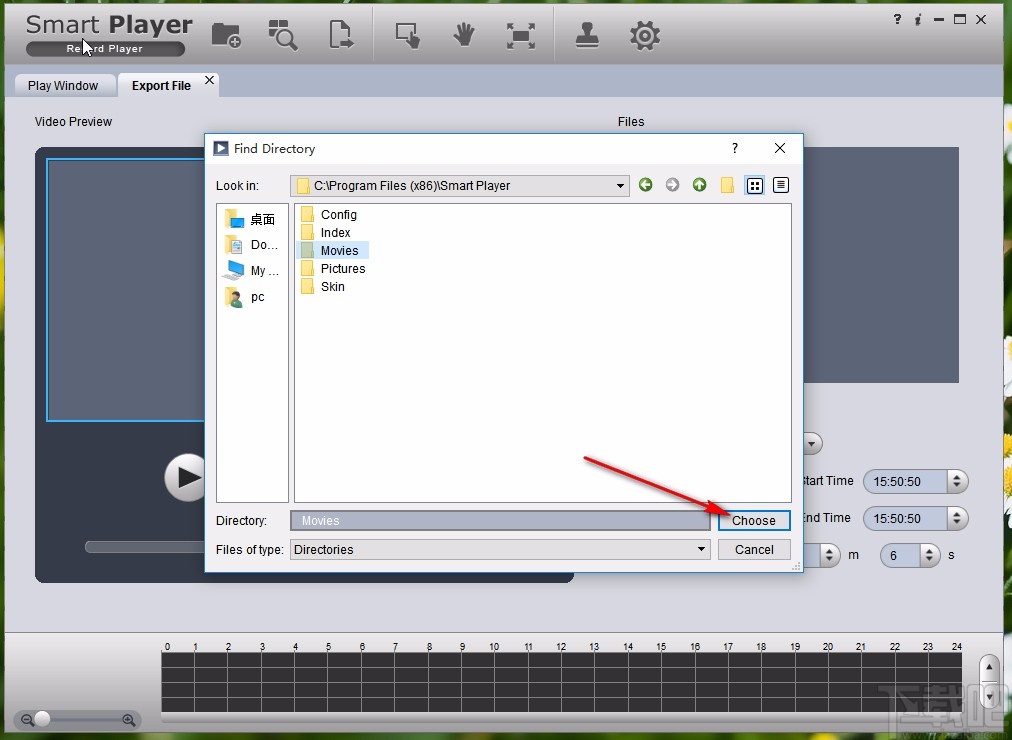Open the watermark stamp tool

pos(587,35)
